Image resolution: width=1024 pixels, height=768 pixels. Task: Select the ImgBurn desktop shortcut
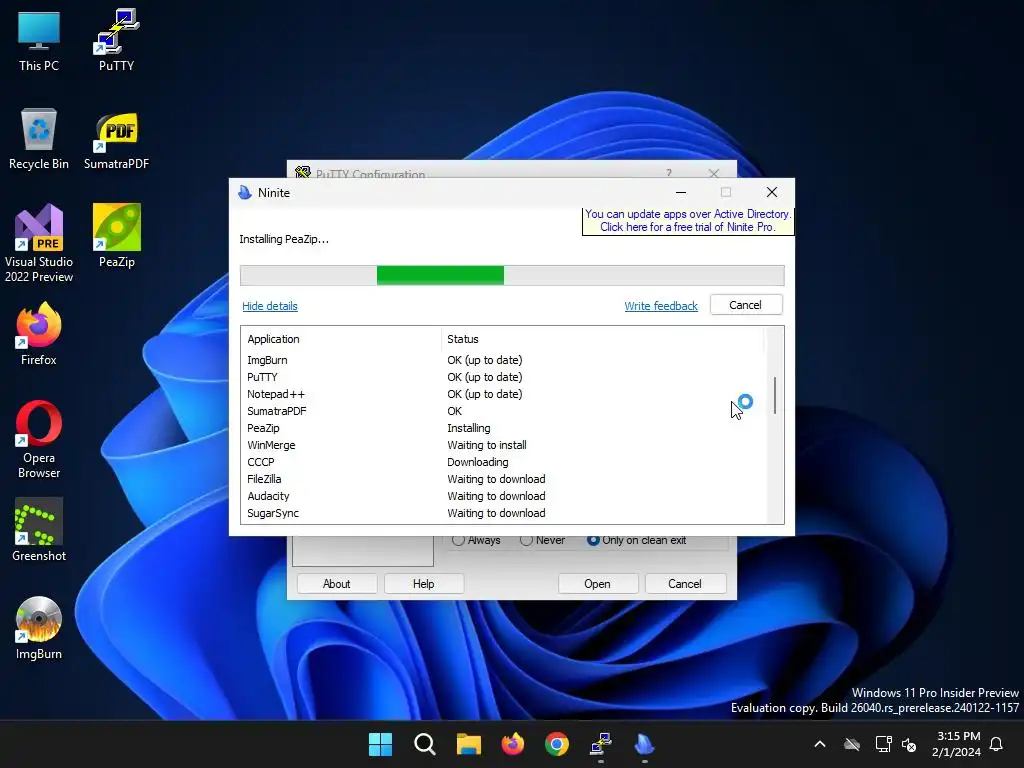(x=39, y=628)
